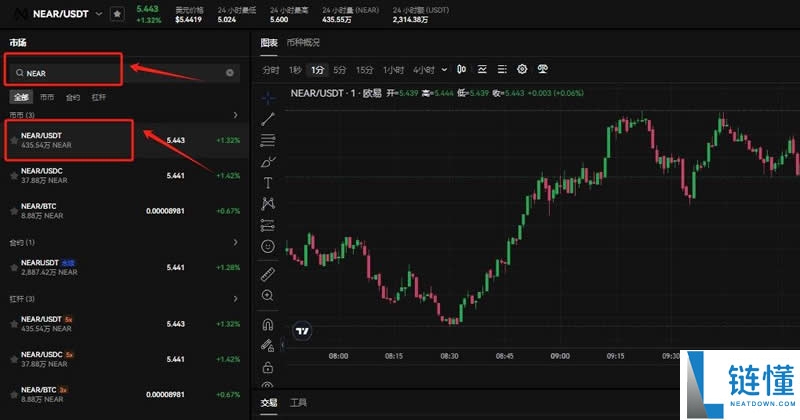Select the ruler measure tool
The height and width of the screenshot is (420, 800).
coord(268,275)
